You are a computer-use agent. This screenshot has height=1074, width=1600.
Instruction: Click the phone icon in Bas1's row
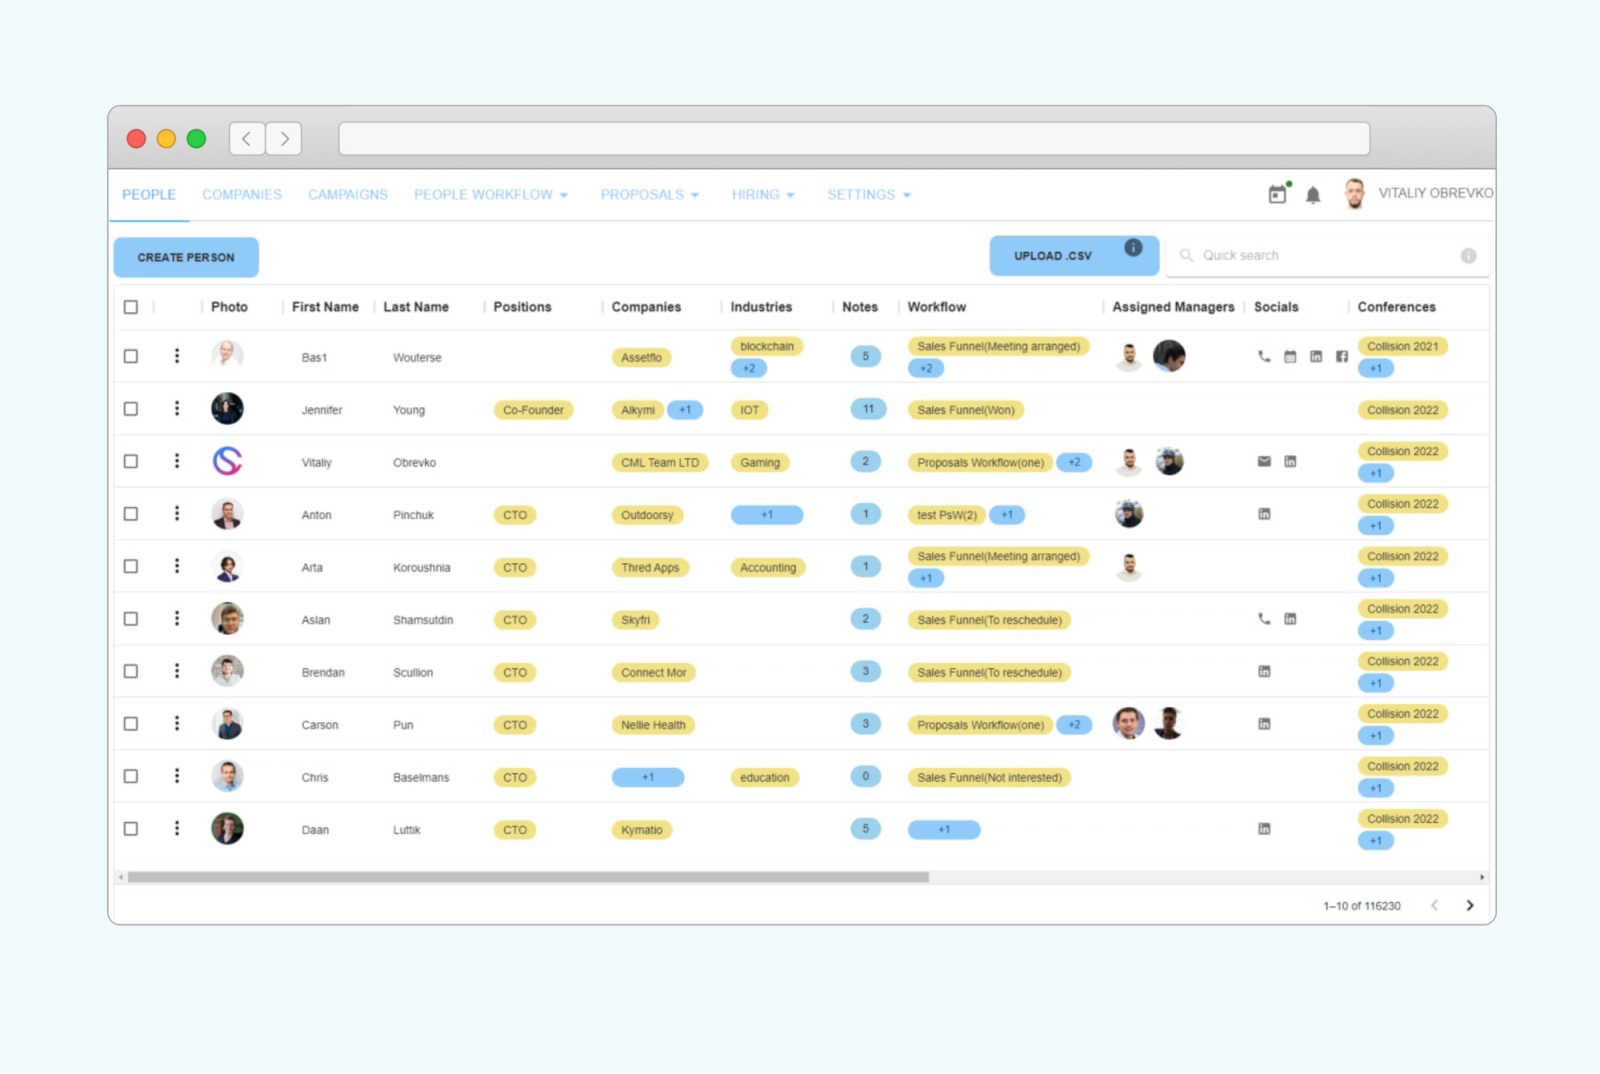point(1264,357)
